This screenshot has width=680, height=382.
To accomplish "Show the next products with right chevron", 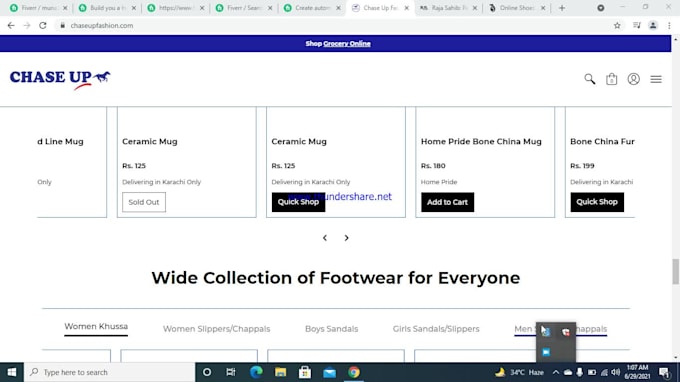I will click(346, 238).
